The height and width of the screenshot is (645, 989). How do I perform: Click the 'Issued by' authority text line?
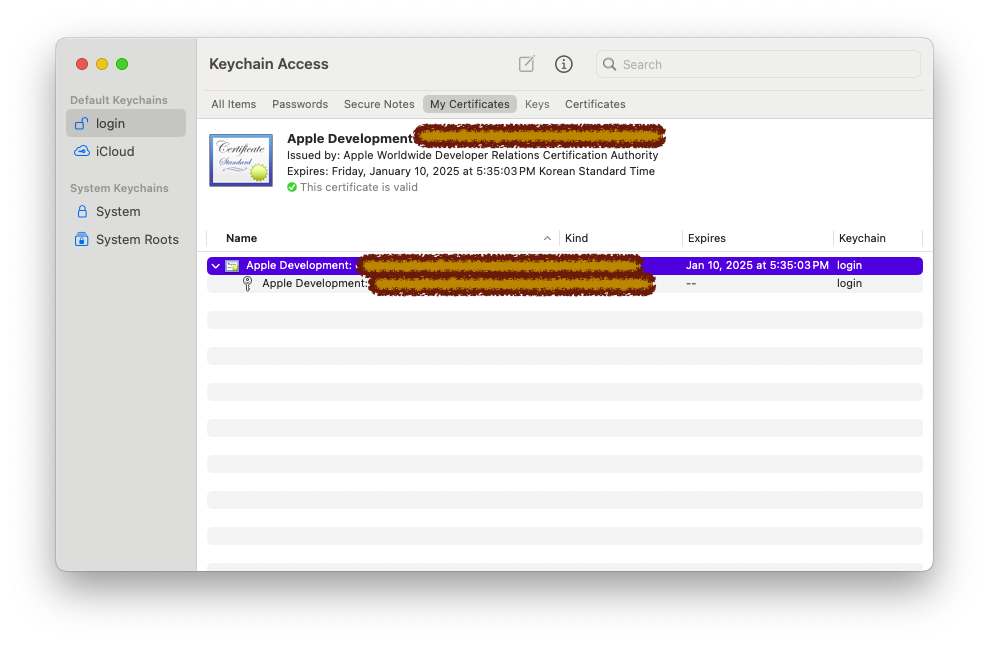472,155
